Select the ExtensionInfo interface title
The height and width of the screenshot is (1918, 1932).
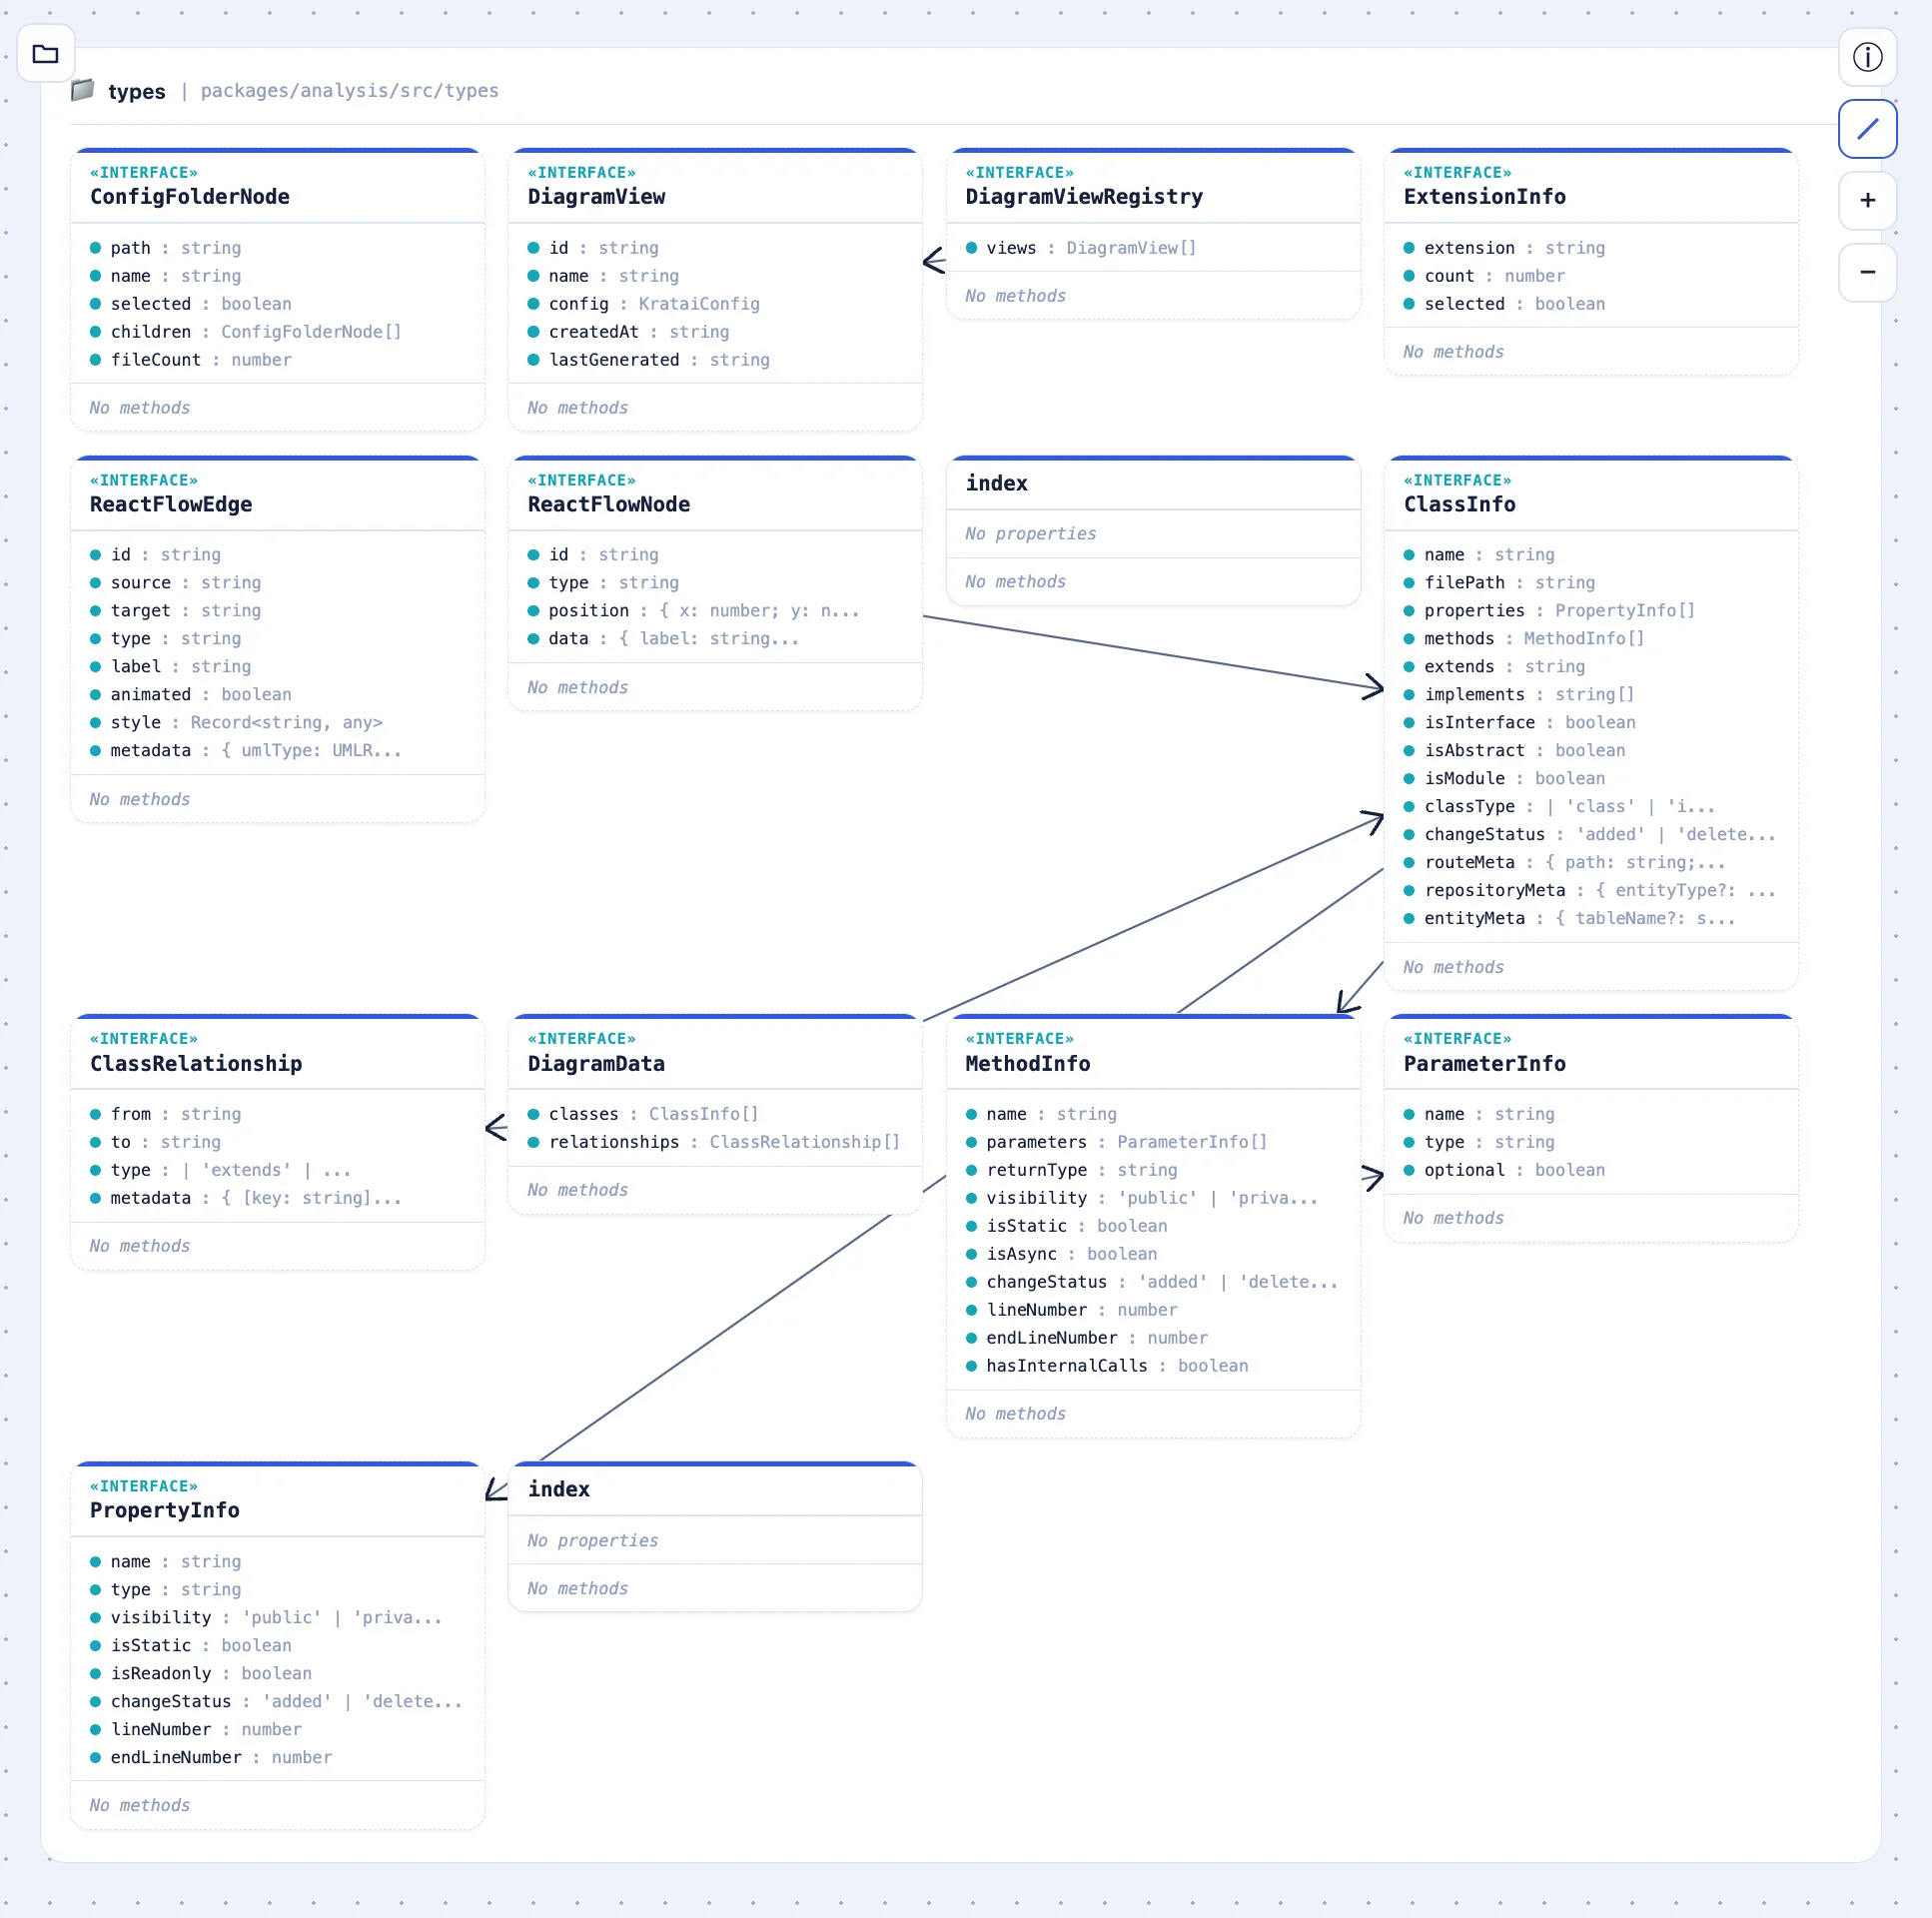(x=1484, y=197)
